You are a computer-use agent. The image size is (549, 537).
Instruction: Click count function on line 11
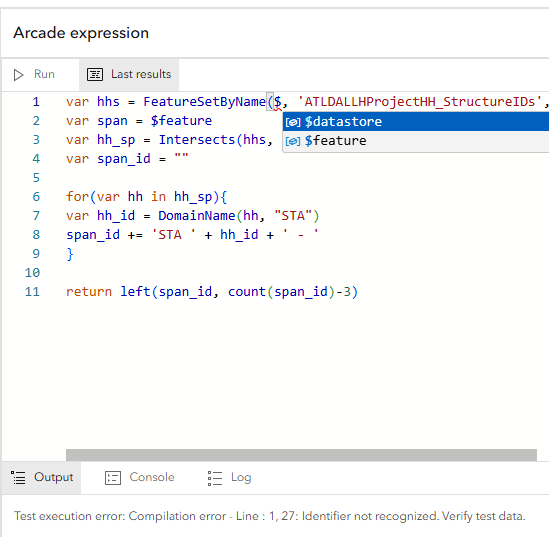tap(247, 291)
